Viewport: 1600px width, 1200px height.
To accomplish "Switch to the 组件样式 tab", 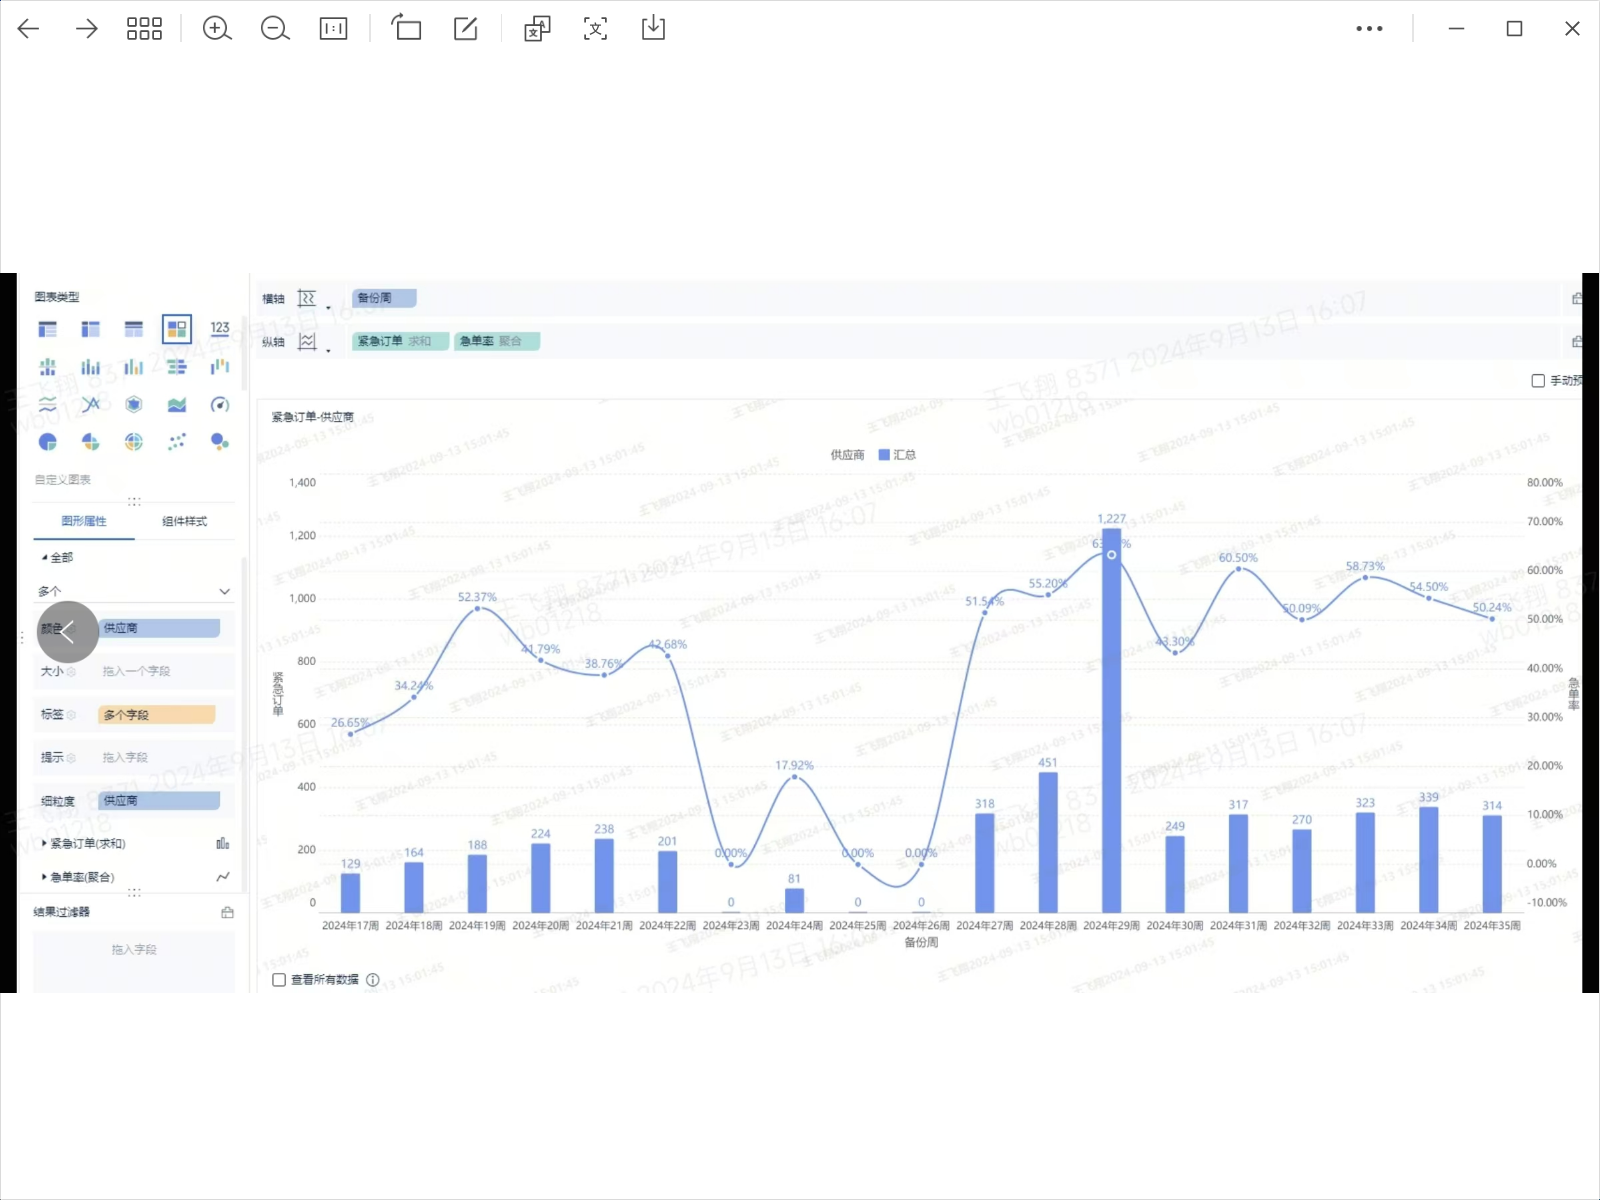I will point(184,521).
